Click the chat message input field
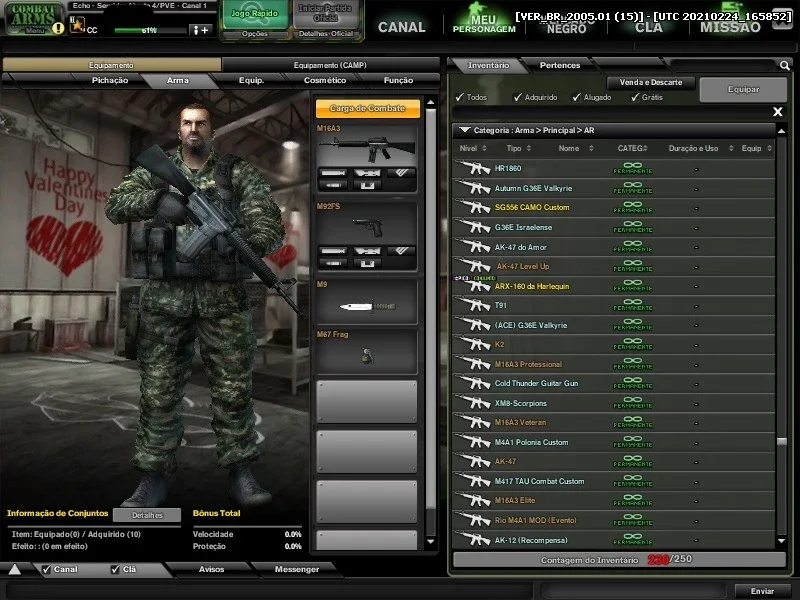The image size is (800, 600). click(x=270, y=591)
